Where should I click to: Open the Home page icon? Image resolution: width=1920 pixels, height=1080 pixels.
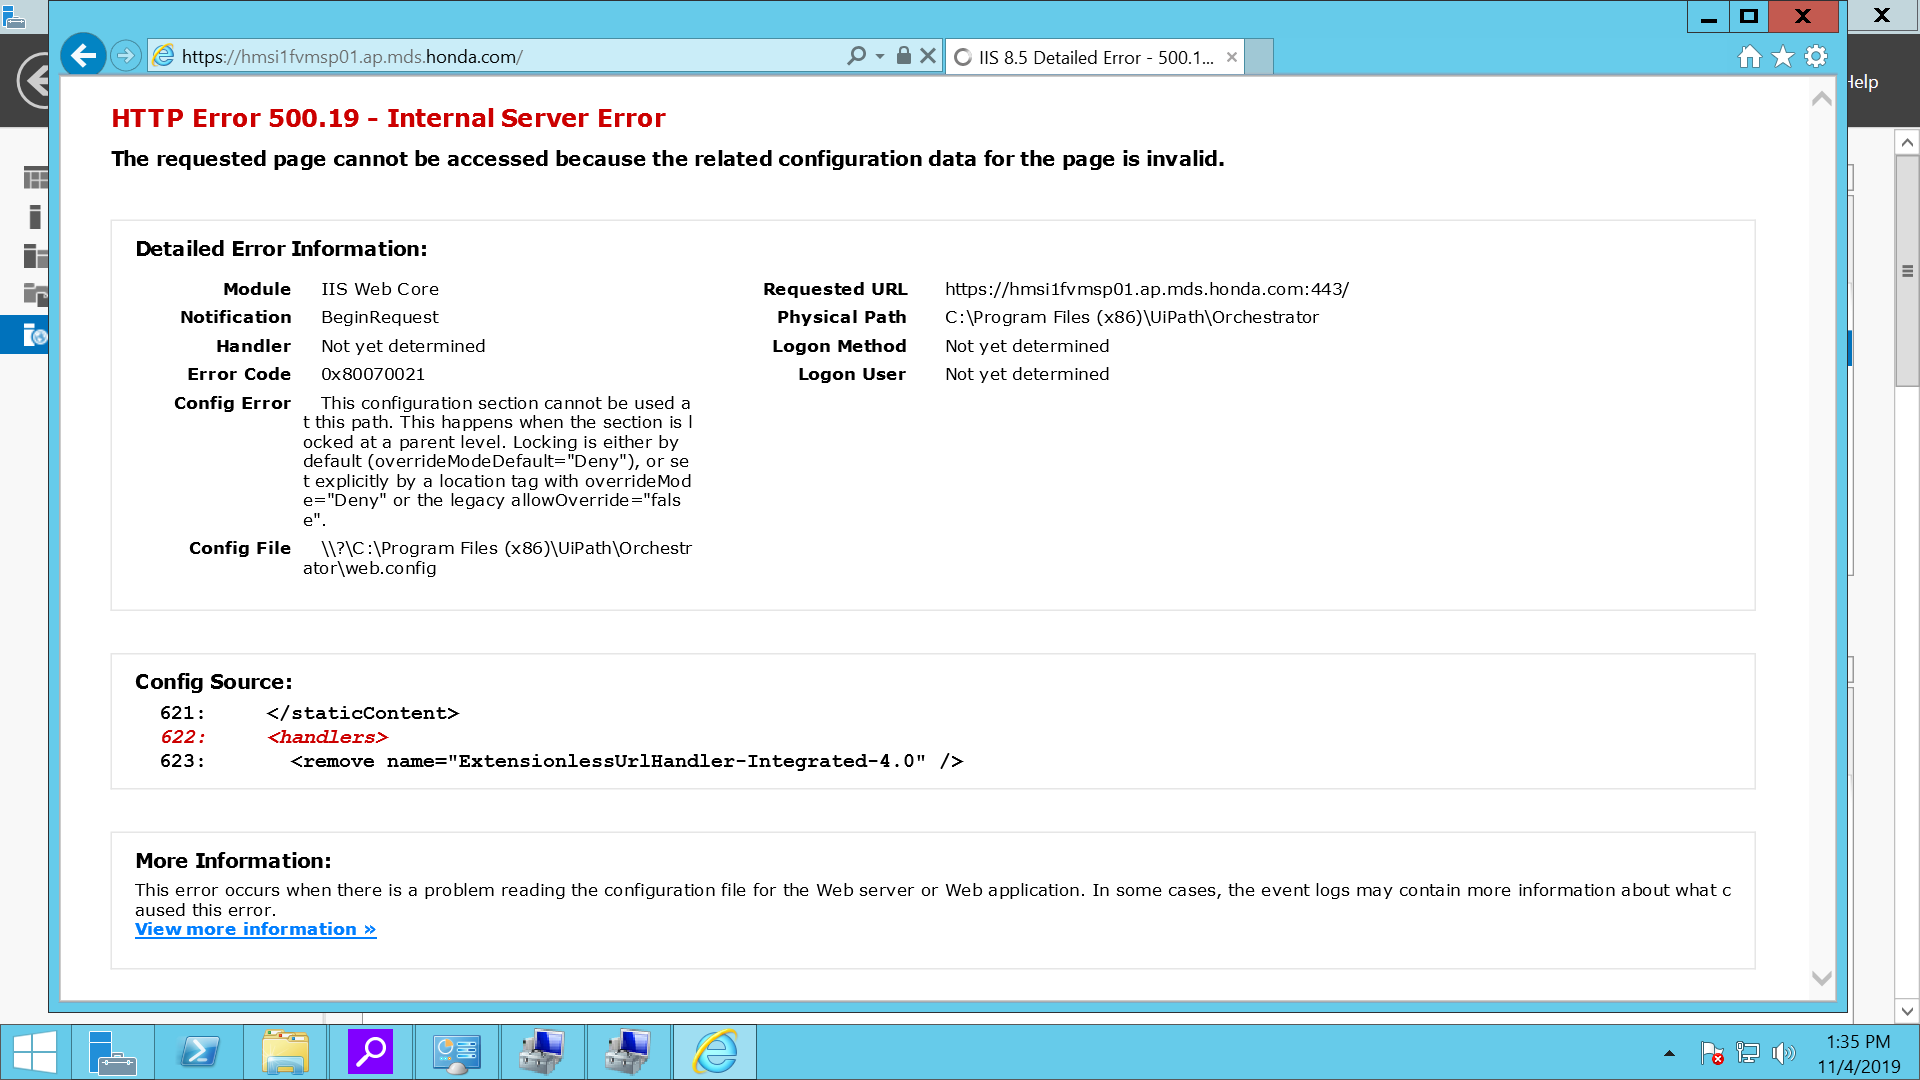point(1749,57)
